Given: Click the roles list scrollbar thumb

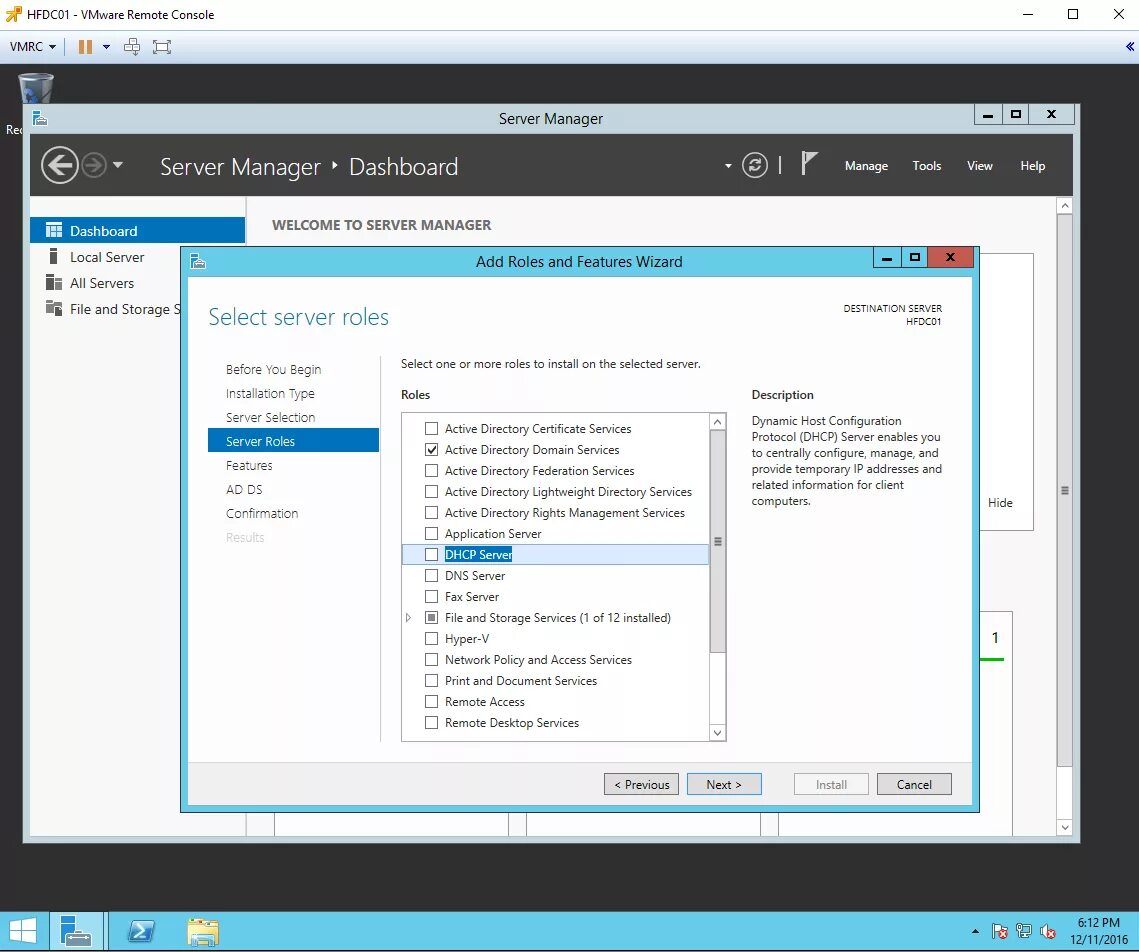Looking at the screenshot, I should [718, 541].
